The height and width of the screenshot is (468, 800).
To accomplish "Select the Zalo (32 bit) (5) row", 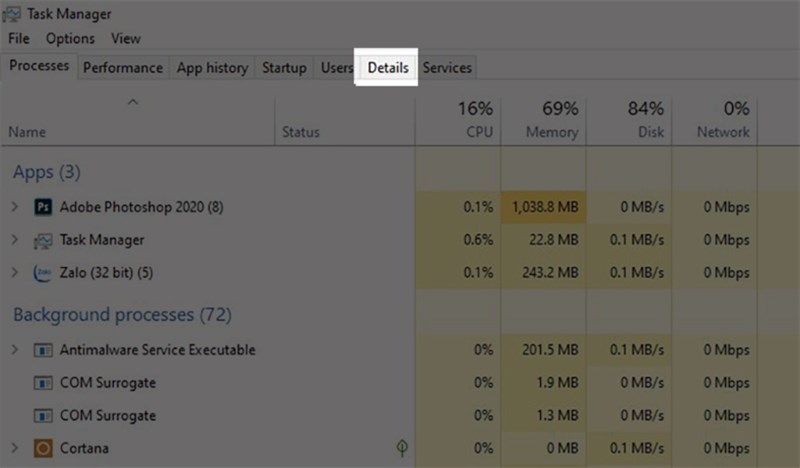I will [x=400, y=273].
